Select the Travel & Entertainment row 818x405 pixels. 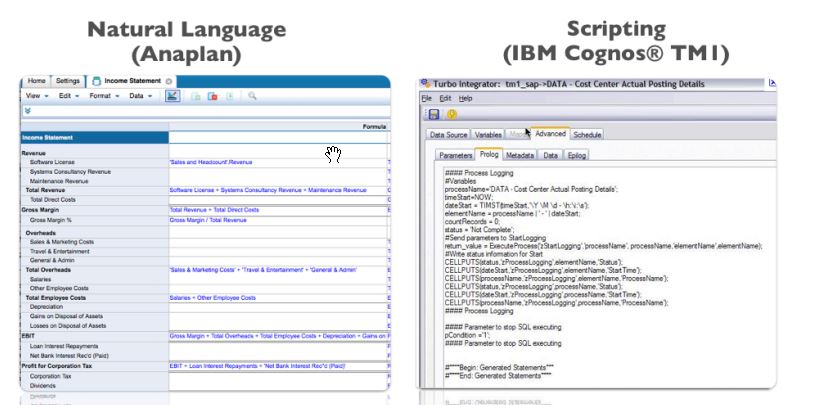click(x=59, y=252)
